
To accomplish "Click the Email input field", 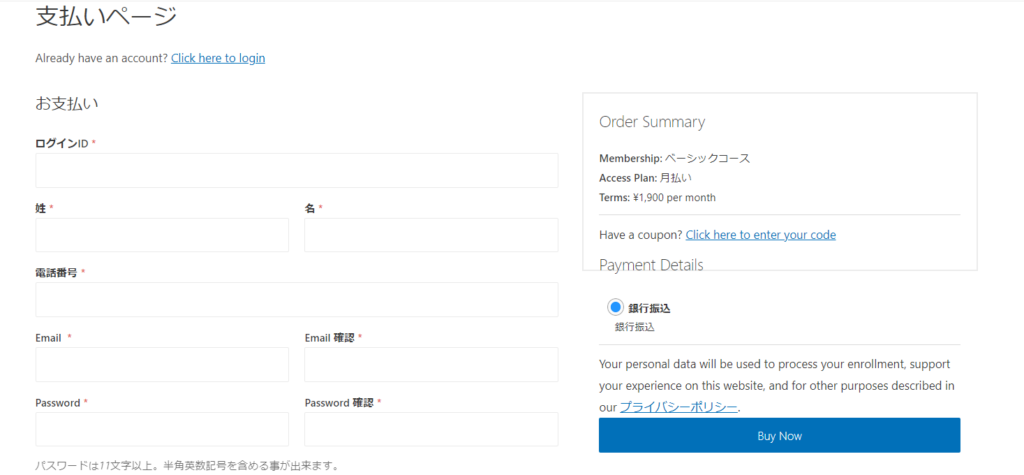I will (162, 365).
